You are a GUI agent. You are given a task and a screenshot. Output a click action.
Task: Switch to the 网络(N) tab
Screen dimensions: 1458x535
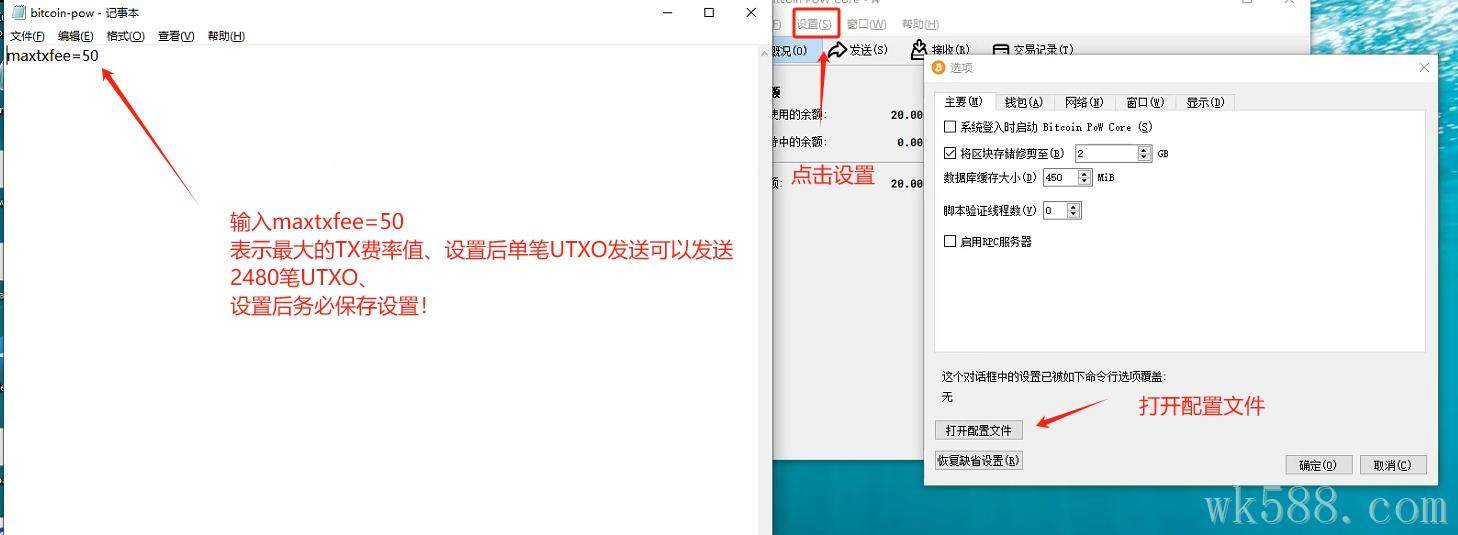coord(1083,102)
